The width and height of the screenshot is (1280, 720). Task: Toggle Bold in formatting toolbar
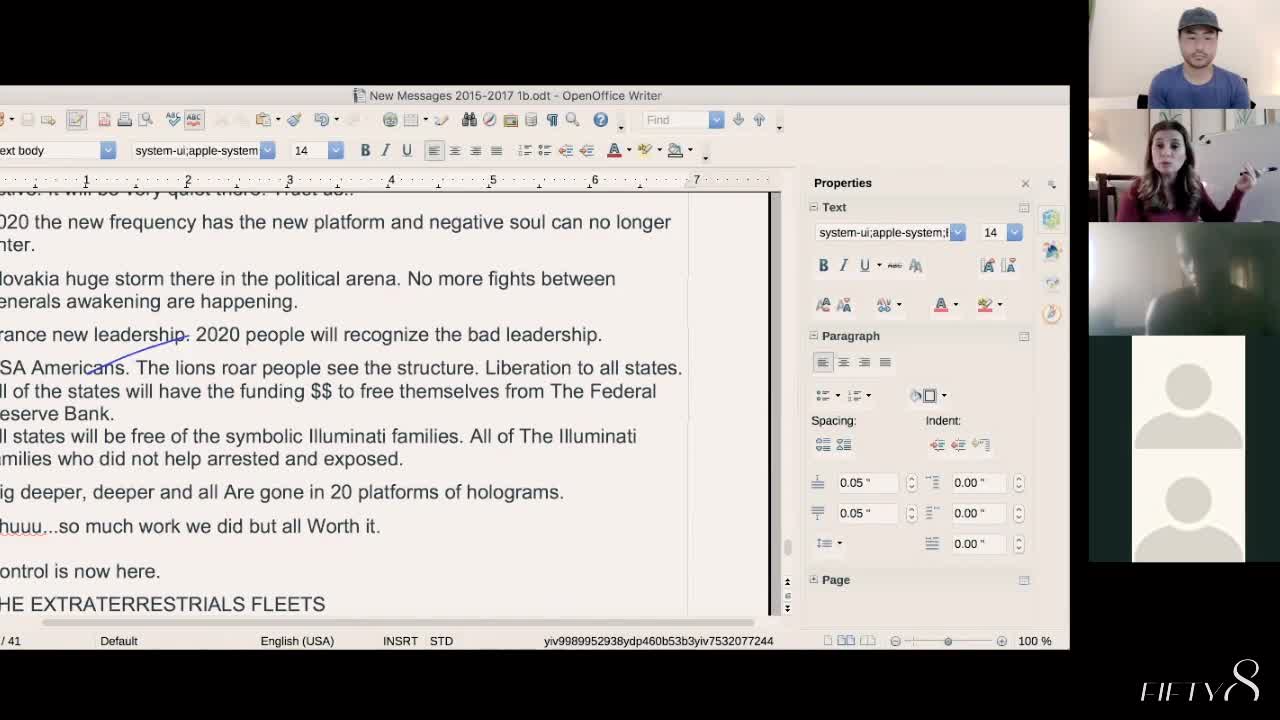(365, 150)
